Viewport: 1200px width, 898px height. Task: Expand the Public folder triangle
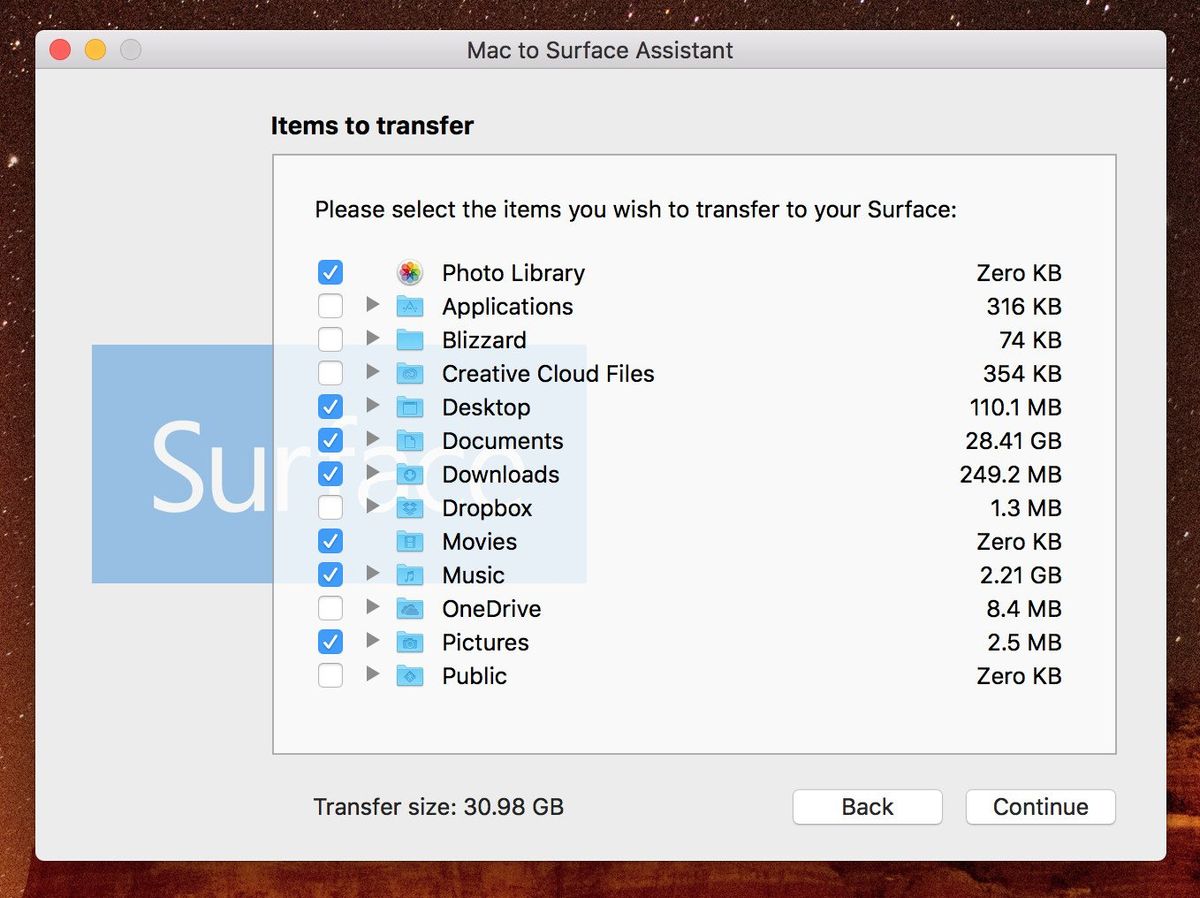(373, 674)
